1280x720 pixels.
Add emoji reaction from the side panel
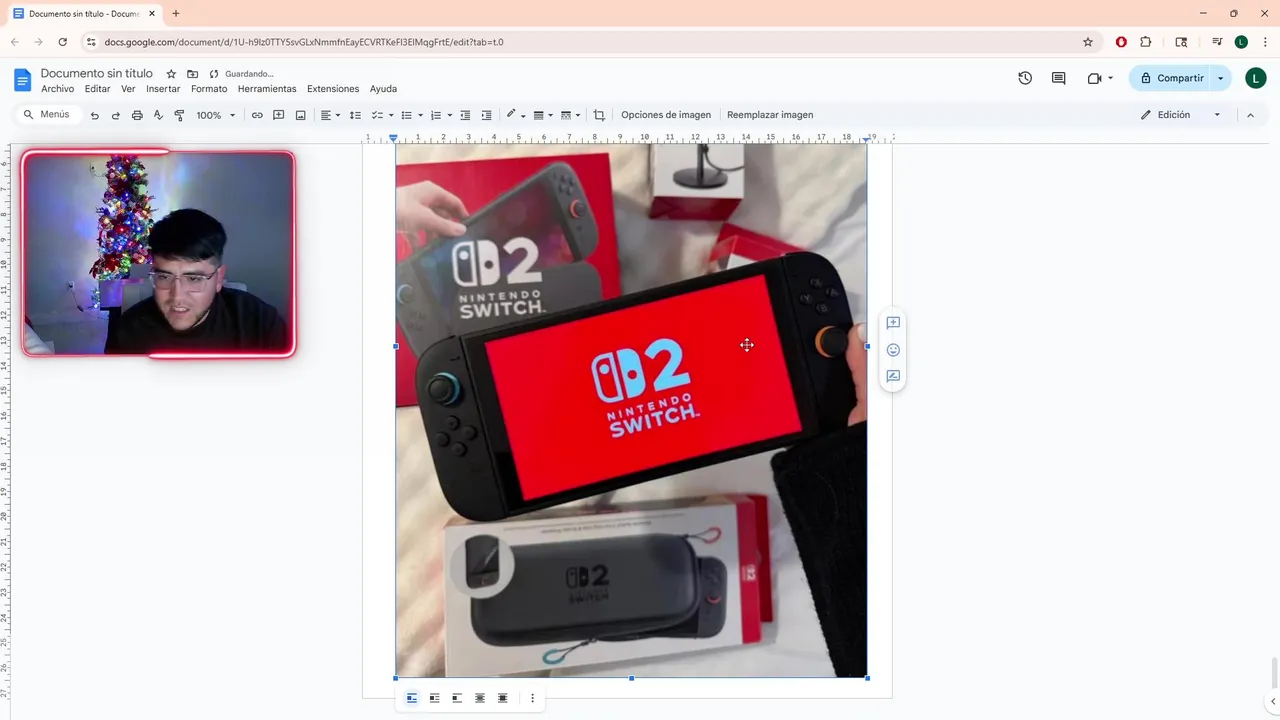tap(893, 350)
